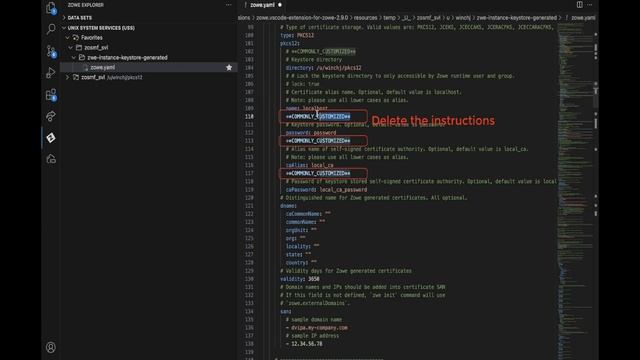Expand the DATA SETS section

tap(64, 18)
